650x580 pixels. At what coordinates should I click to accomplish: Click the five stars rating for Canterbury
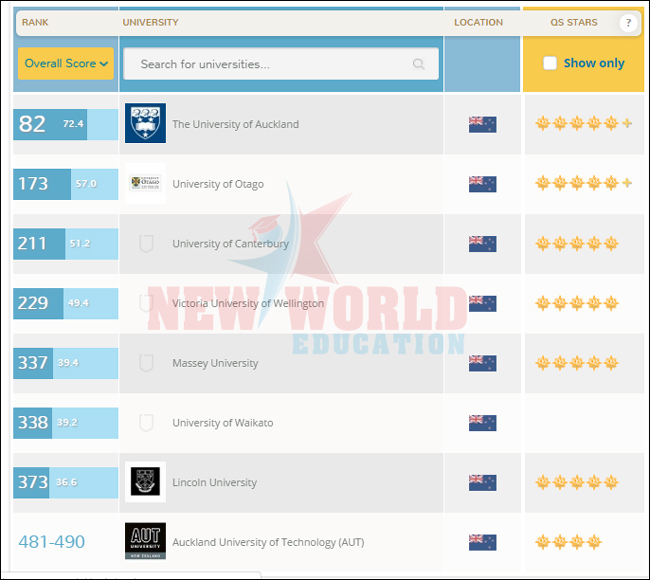pyautogui.click(x=577, y=243)
